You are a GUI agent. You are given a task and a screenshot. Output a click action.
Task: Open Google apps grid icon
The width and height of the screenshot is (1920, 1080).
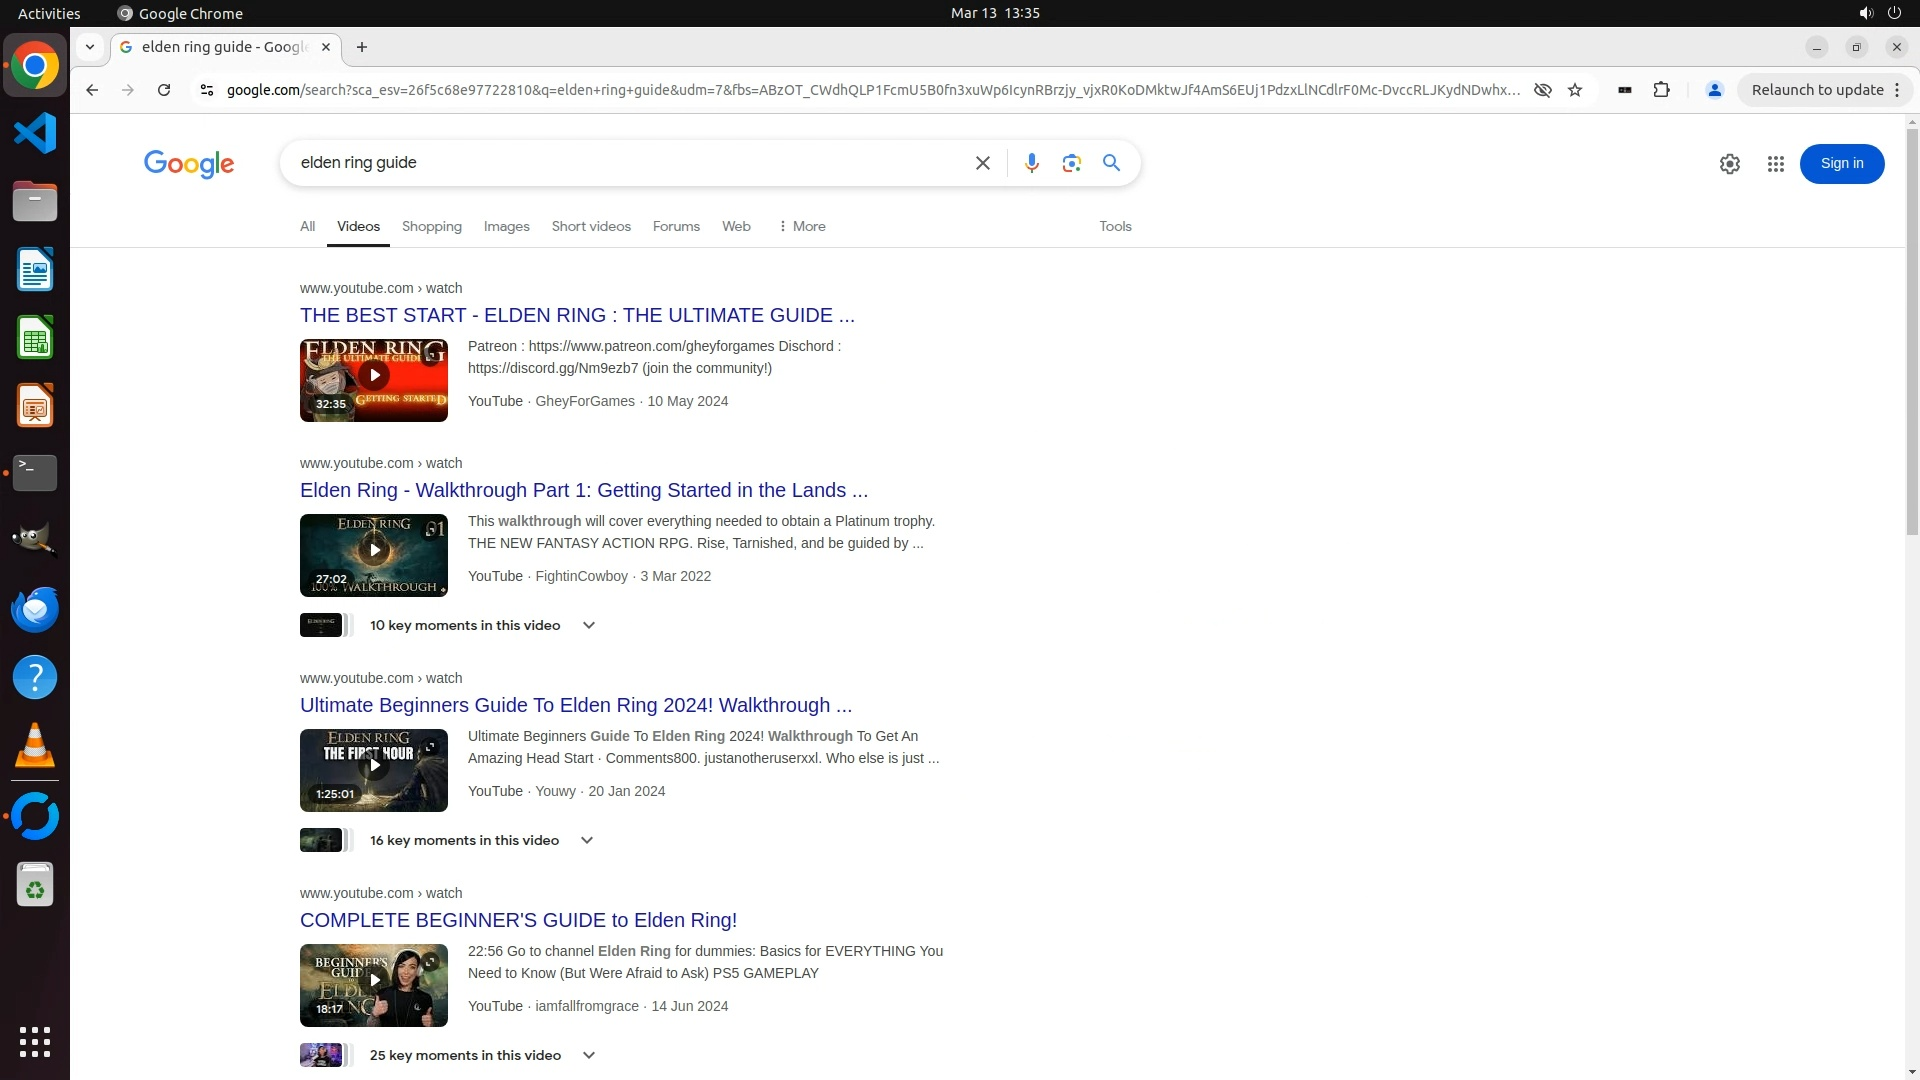[1775, 164]
